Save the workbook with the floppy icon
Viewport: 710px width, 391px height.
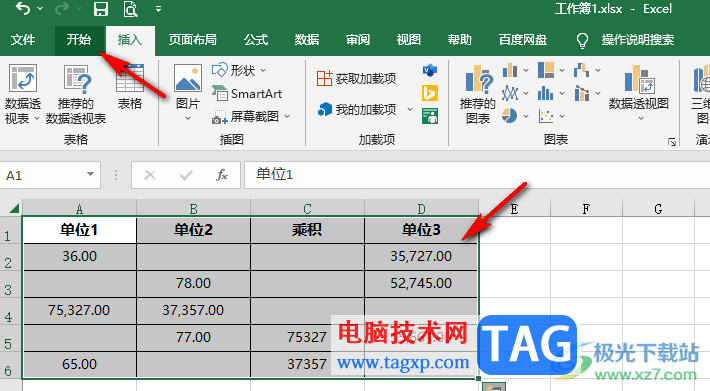pyautogui.click(x=101, y=9)
